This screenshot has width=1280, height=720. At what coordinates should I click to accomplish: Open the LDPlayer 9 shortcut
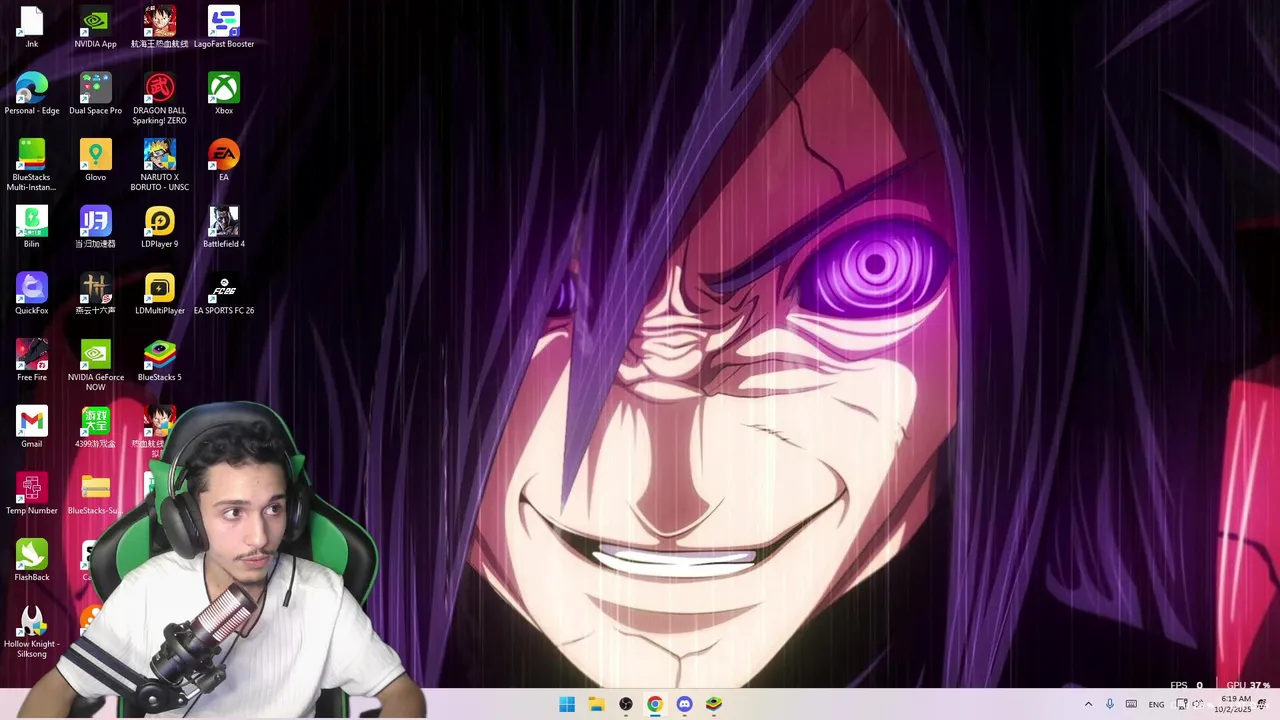159,228
